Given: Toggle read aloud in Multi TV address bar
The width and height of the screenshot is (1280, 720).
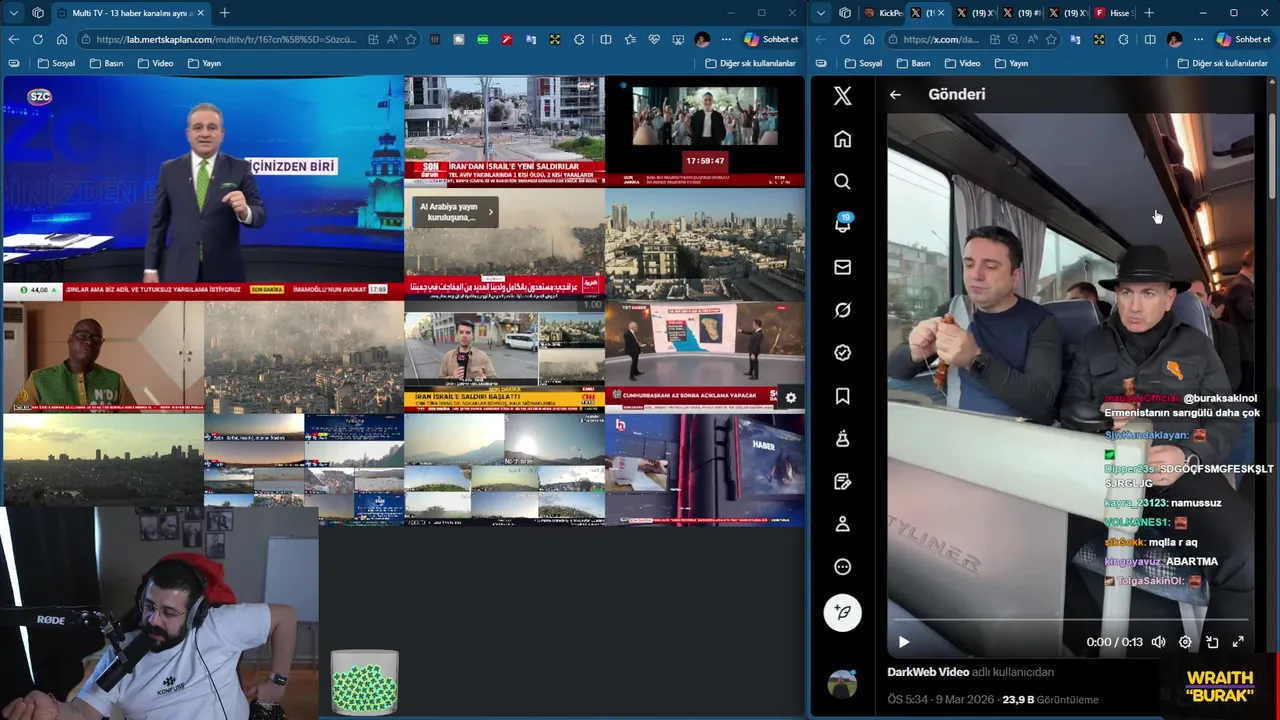Looking at the screenshot, I should pos(391,39).
